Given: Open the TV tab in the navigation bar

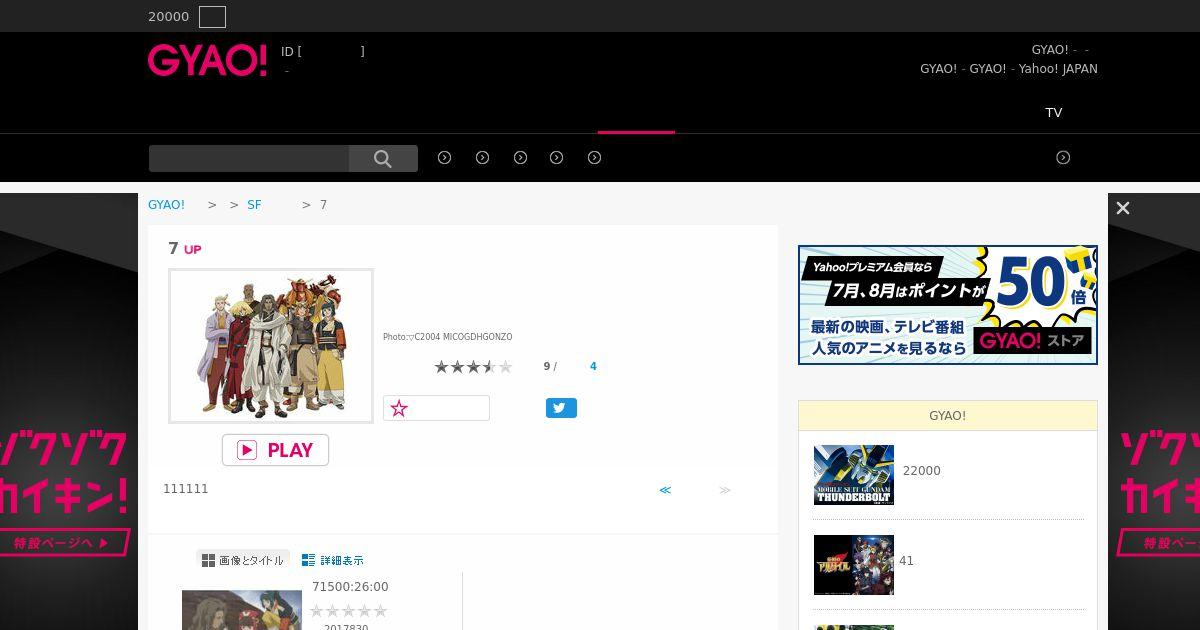Looking at the screenshot, I should (x=1054, y=112).
